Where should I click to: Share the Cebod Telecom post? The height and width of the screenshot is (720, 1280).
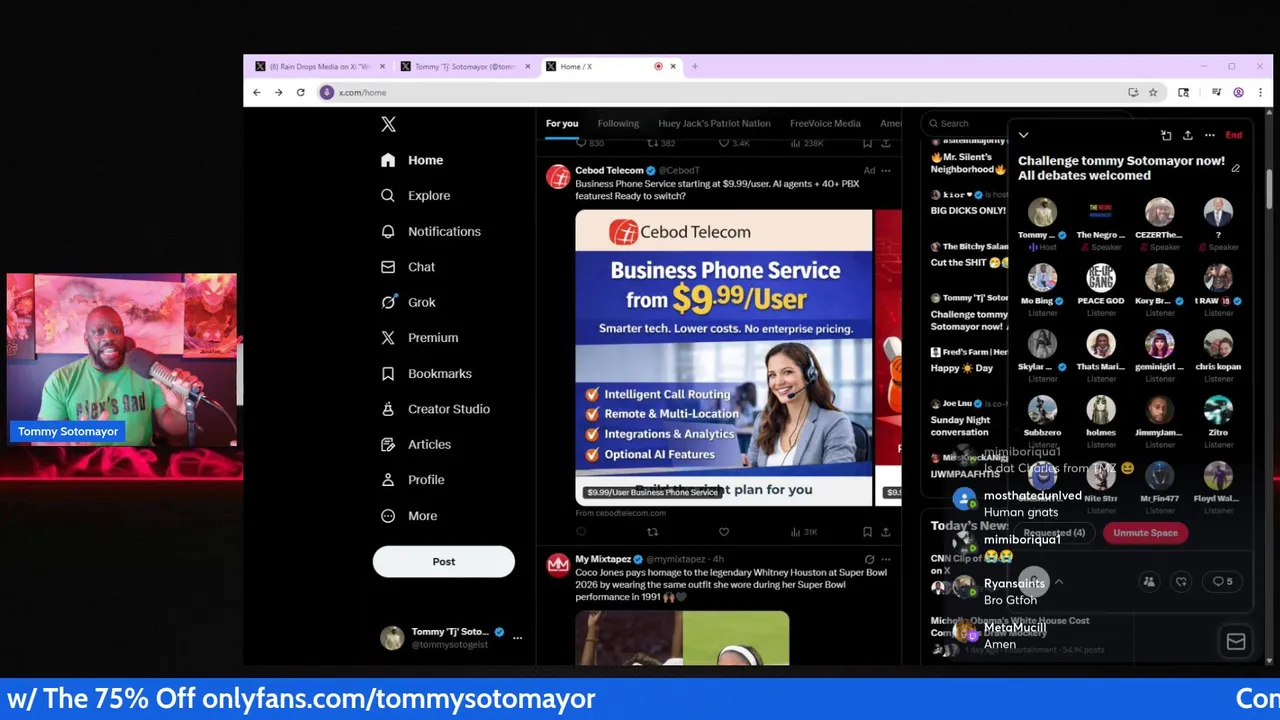885,532
